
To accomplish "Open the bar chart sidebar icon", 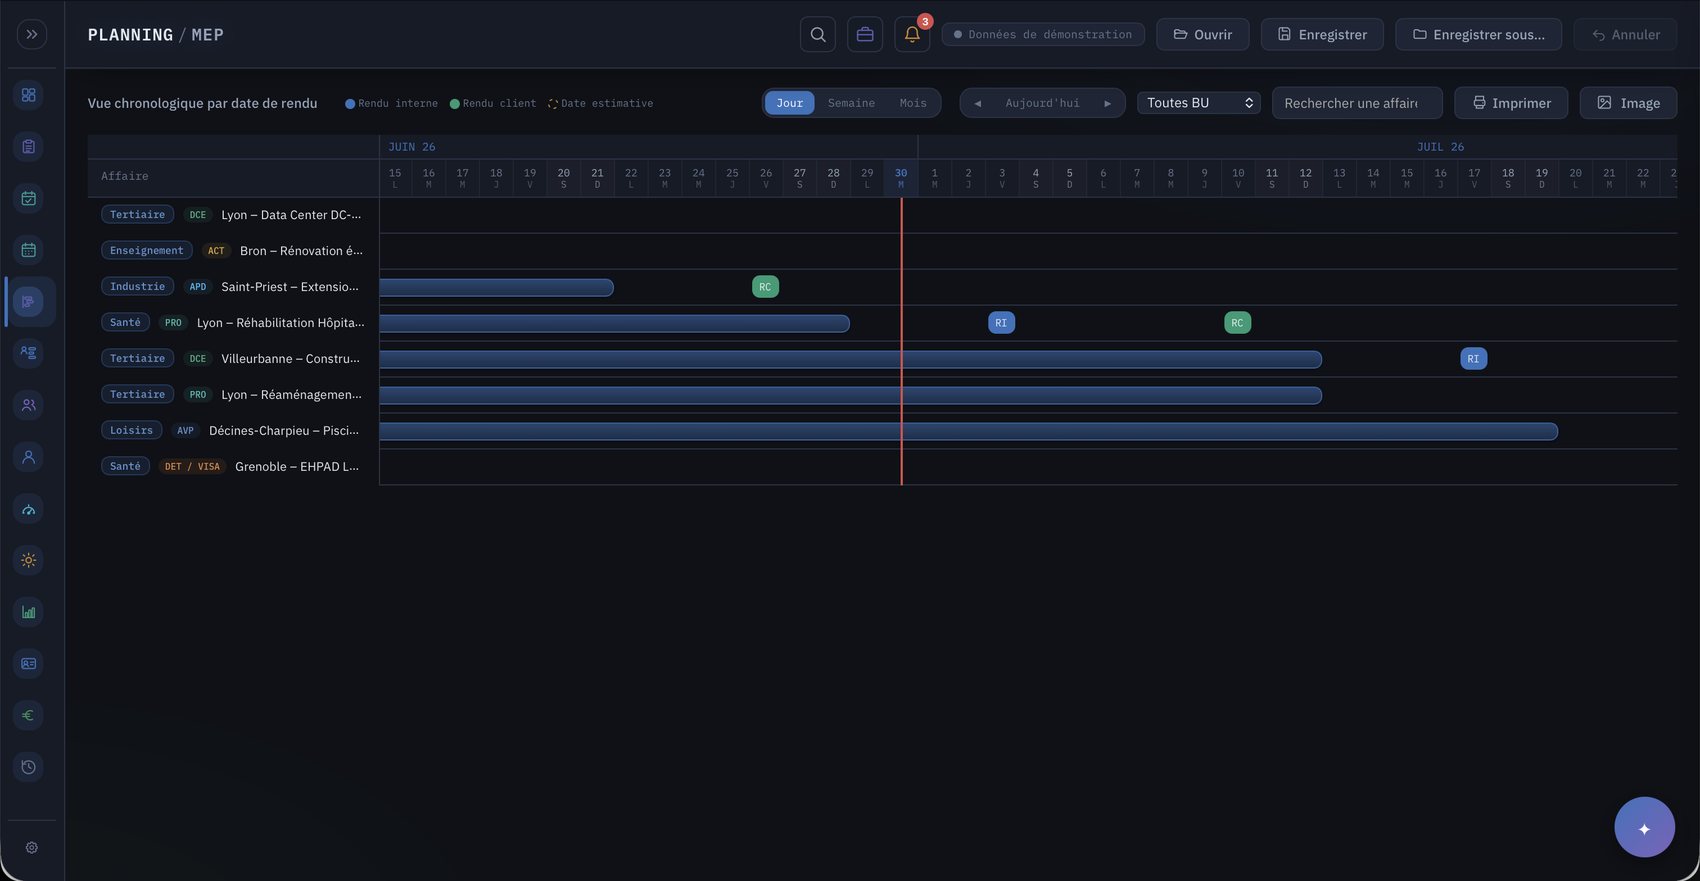I will (29, 612).
